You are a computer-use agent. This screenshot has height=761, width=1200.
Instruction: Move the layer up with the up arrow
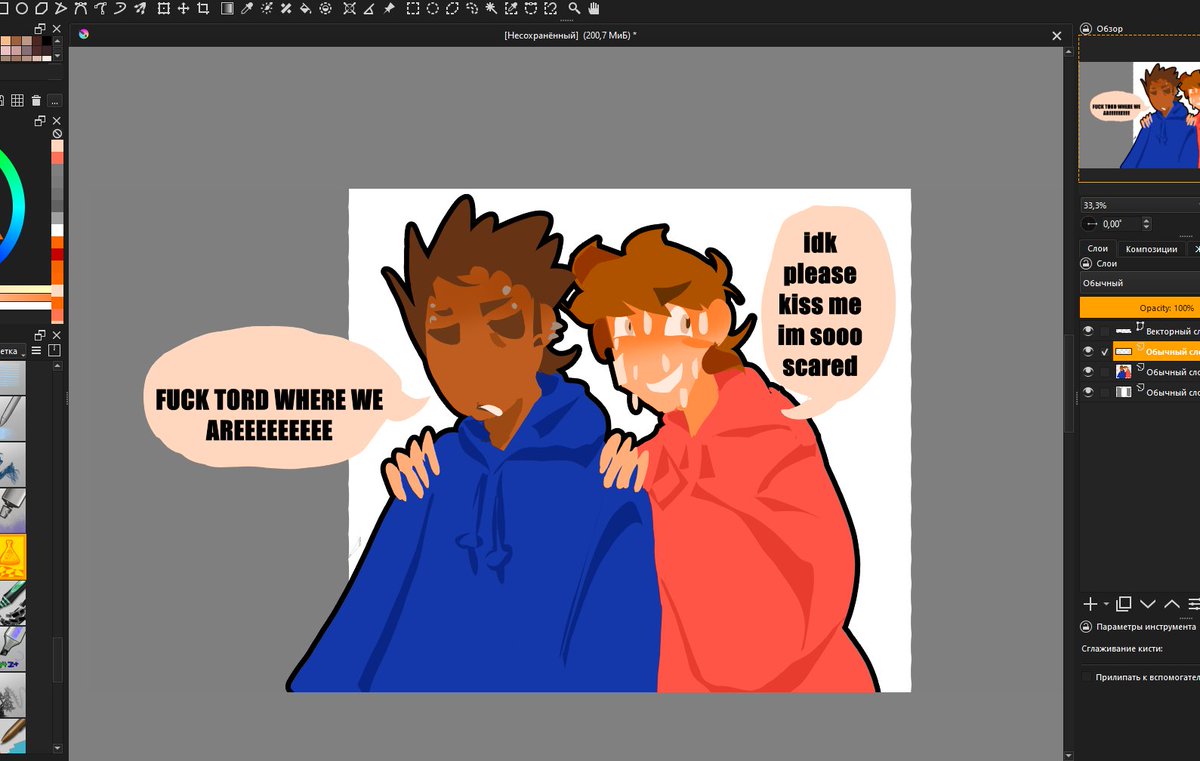coord(1172,604)
